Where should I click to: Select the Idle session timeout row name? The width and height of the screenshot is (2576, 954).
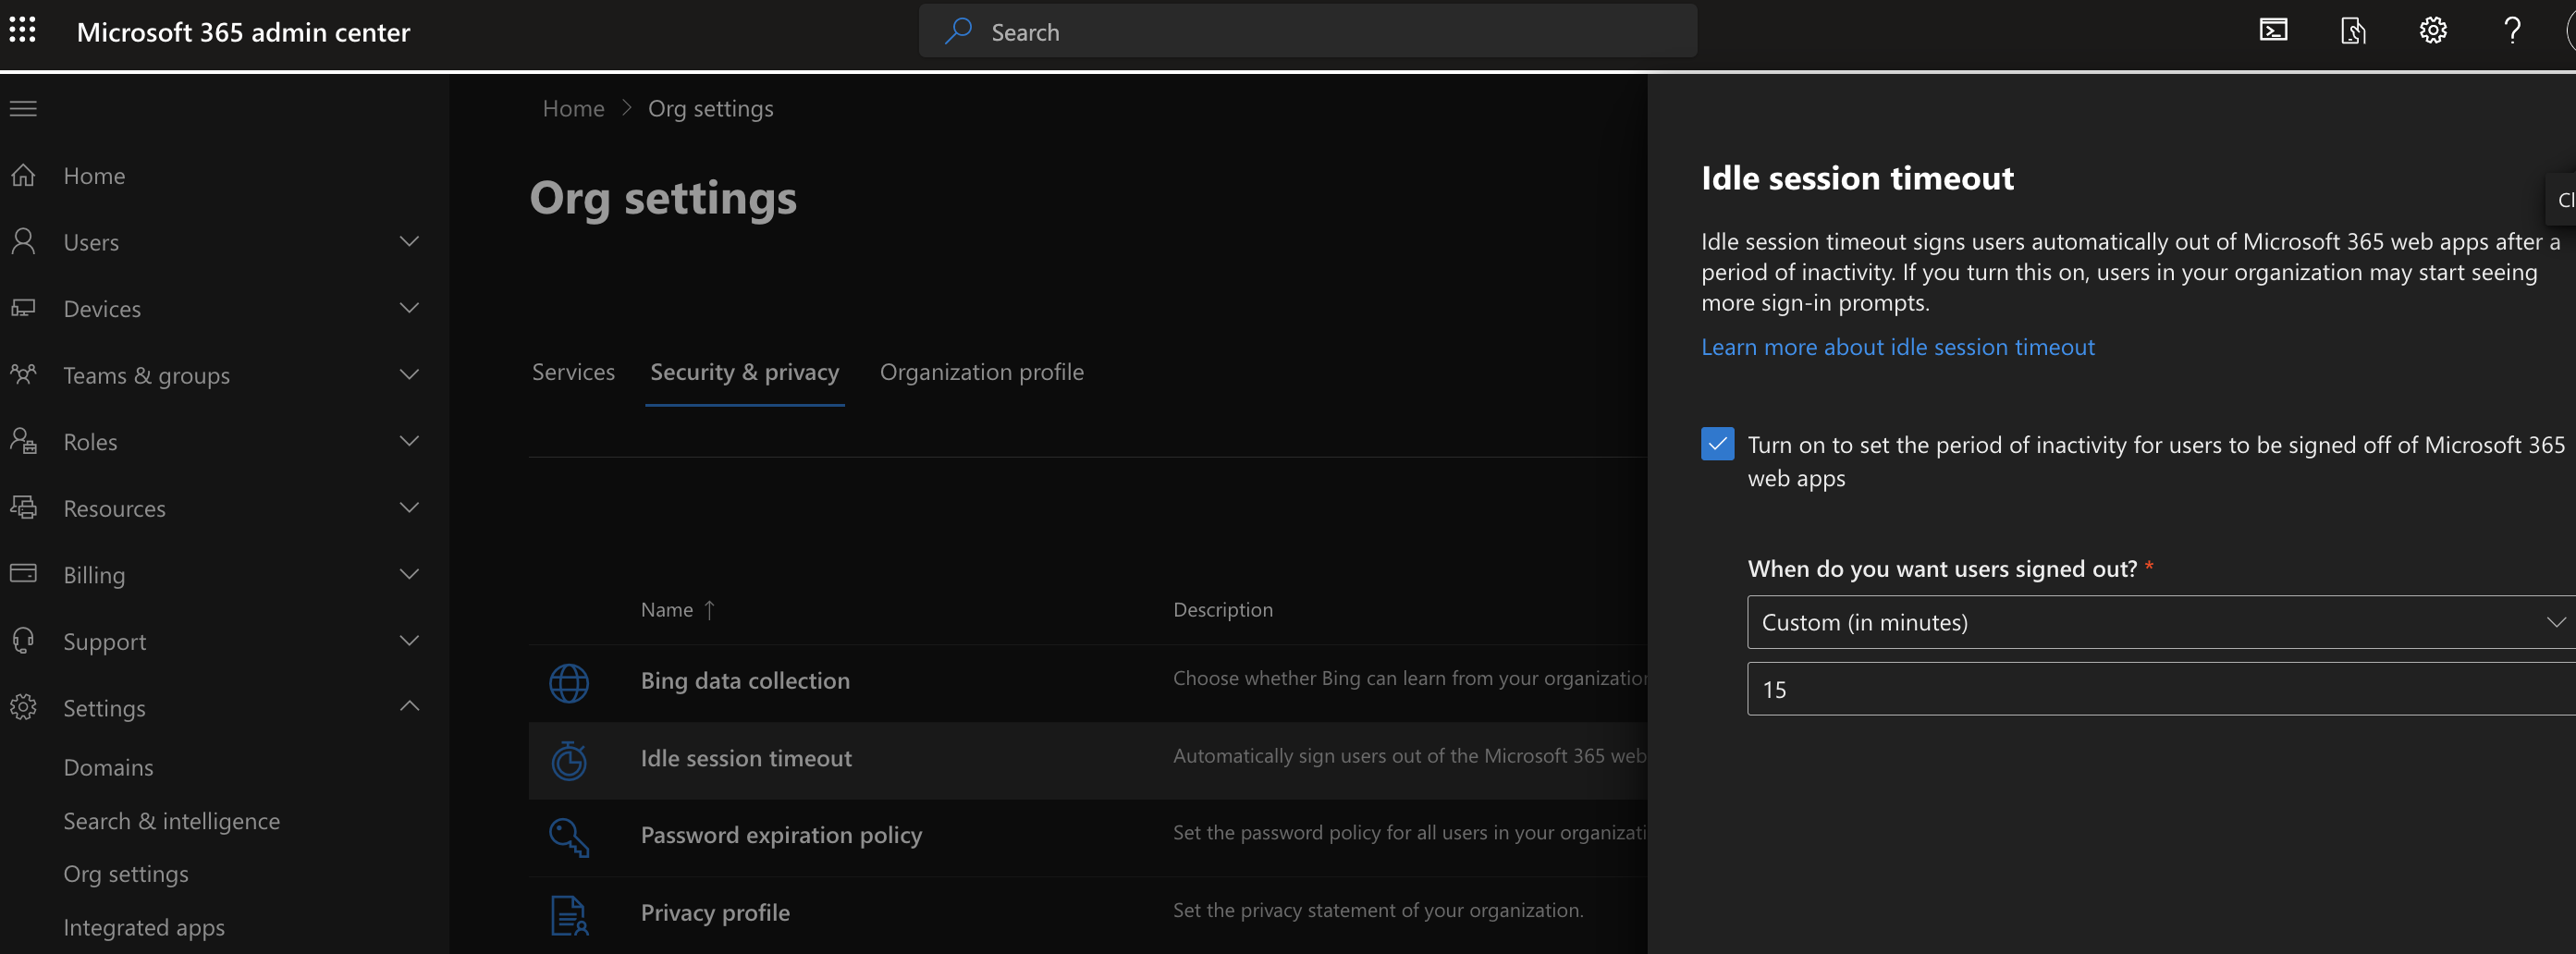click(746, 758)
